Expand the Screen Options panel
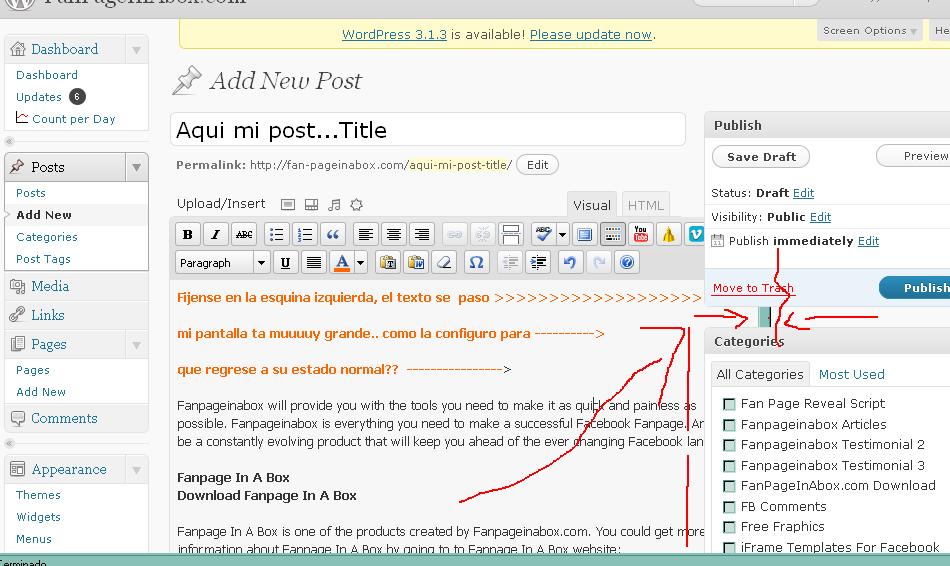This screenshot has height=566, width=950. (869, 30)
